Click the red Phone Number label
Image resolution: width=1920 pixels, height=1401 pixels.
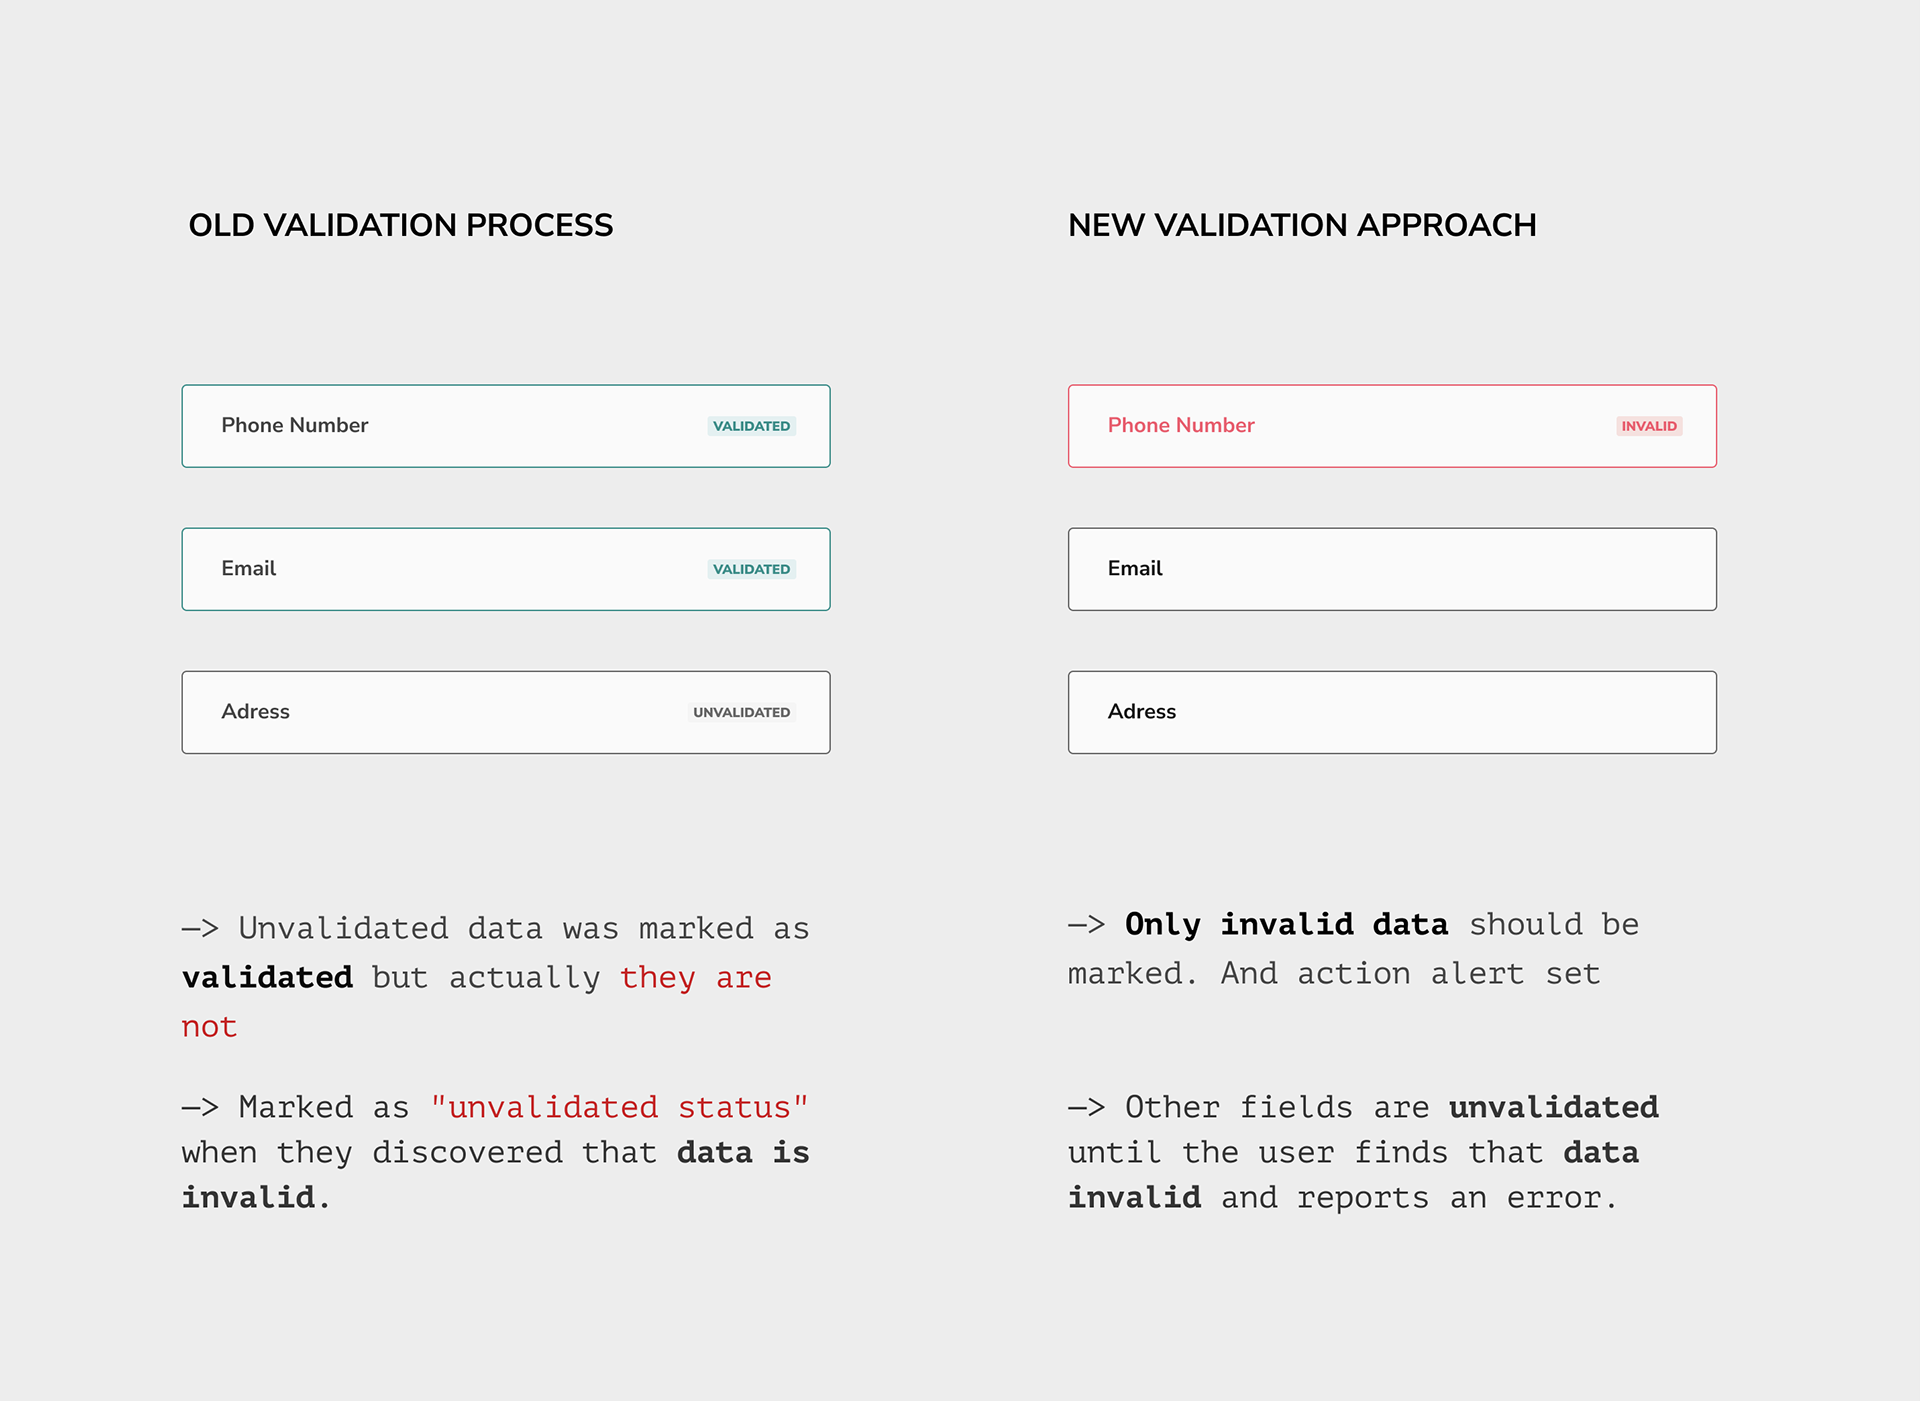click(x=1181, y=425)
